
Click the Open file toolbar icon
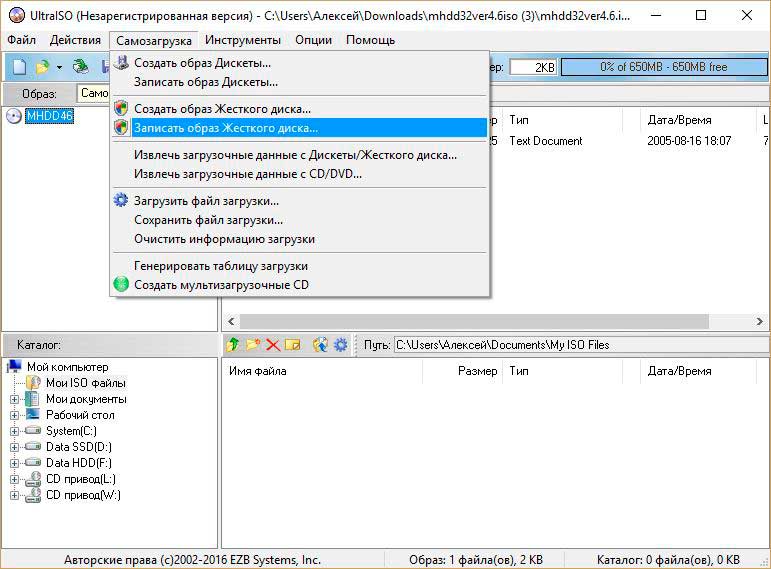tap(43, 66)
